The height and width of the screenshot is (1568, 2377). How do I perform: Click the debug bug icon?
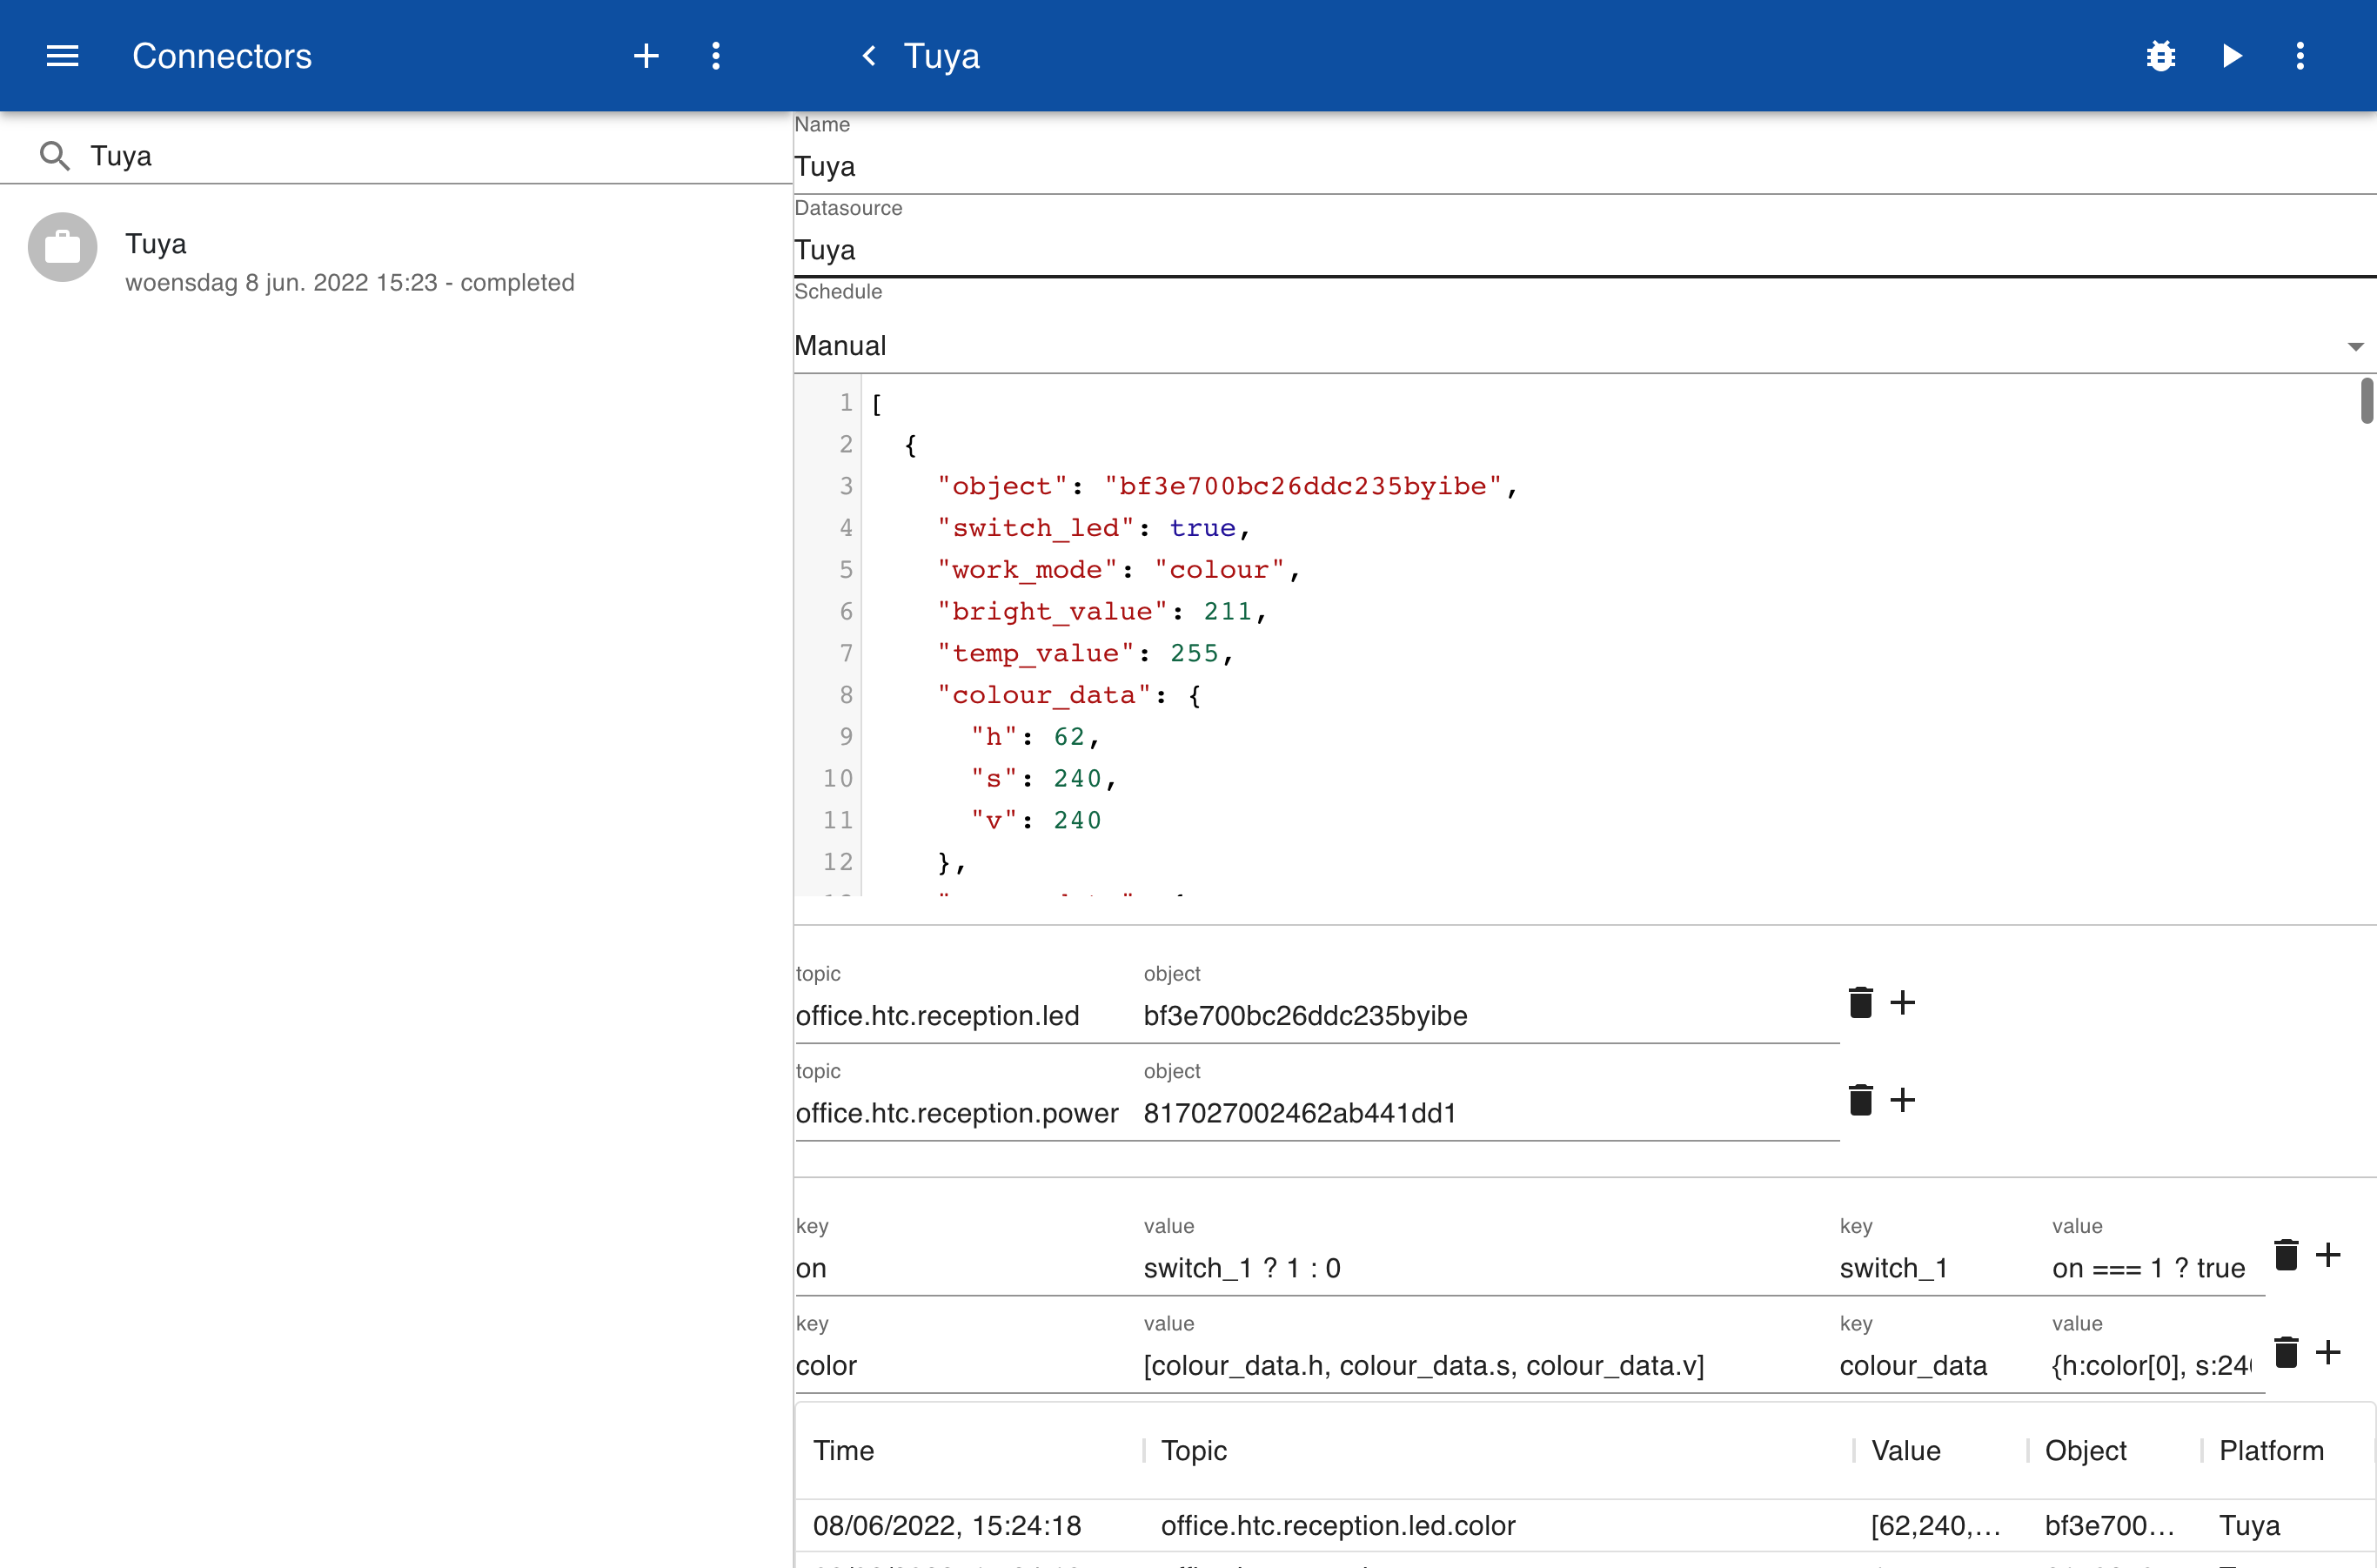tap(2160, 56)
